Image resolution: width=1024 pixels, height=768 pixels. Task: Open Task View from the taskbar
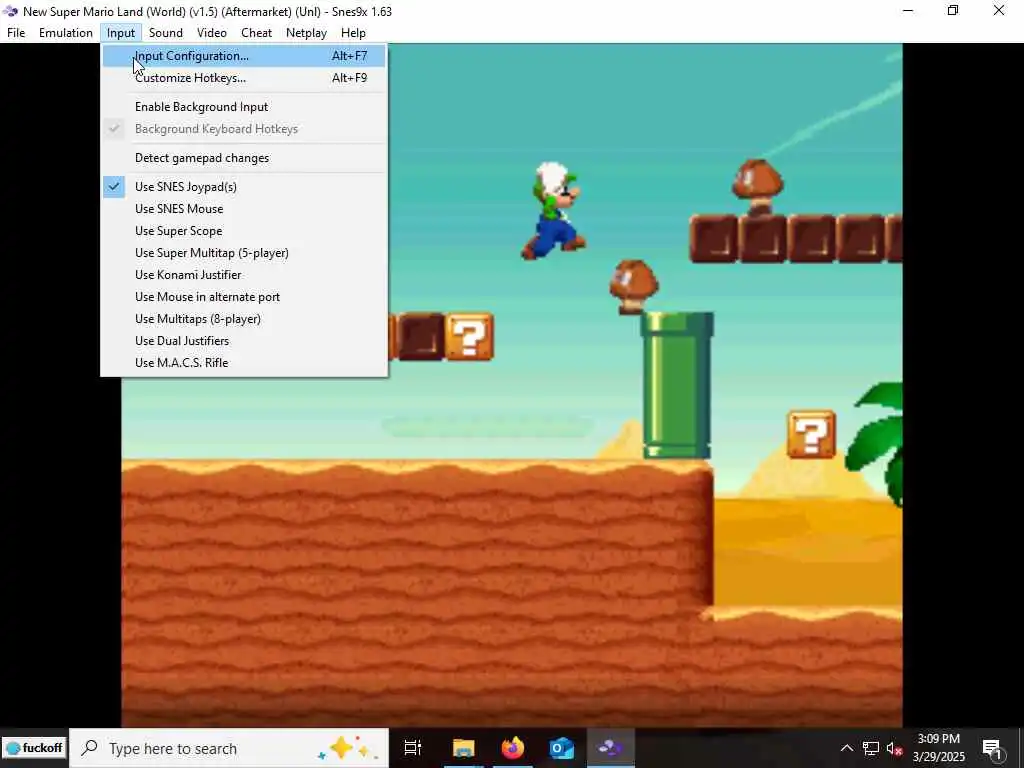(413, 748)
